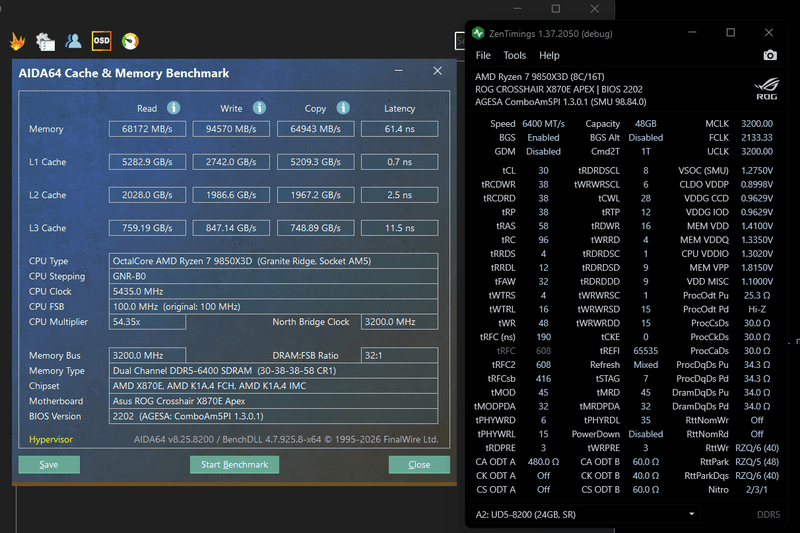Click CPU Multiplier field 54.35x
The height and width of the screenshot is (533, 800).
pyautogui.click(x=147, y=322)
